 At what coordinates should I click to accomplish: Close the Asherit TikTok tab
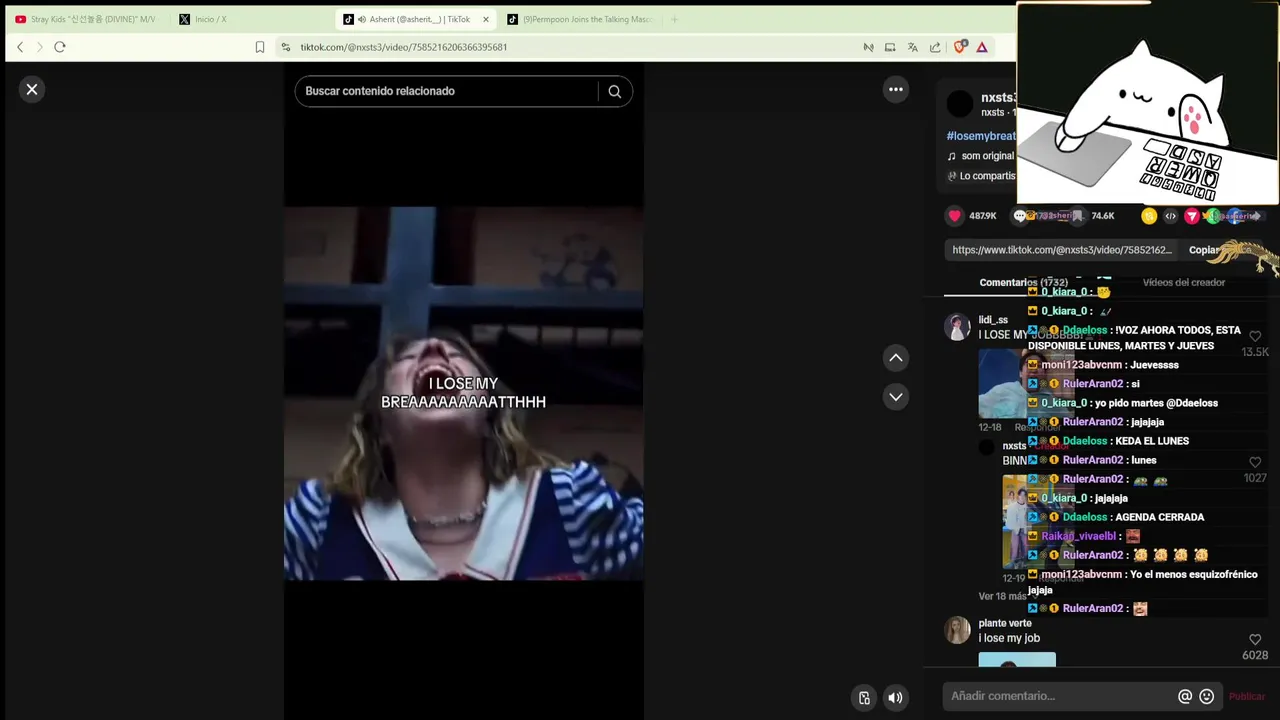486,19
